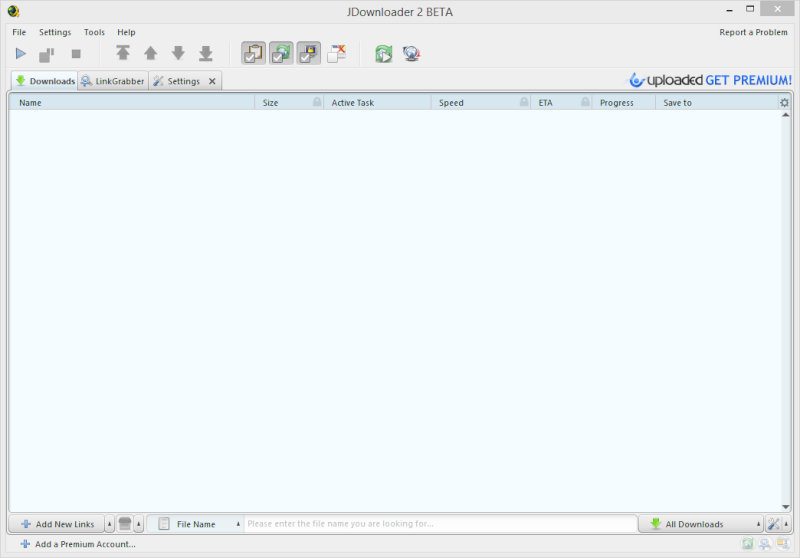800x558 pixels.
Task: Toggle silent mode icon with red X
Action: [x=336, y=53]
